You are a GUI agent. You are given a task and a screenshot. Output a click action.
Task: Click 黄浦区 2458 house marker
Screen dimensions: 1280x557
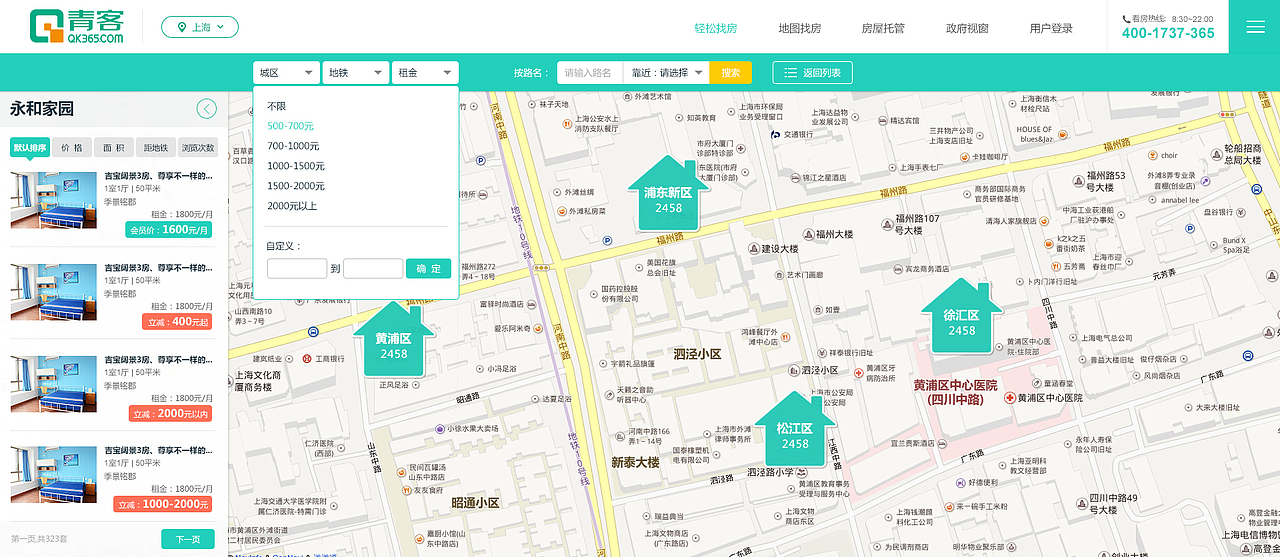393,340
